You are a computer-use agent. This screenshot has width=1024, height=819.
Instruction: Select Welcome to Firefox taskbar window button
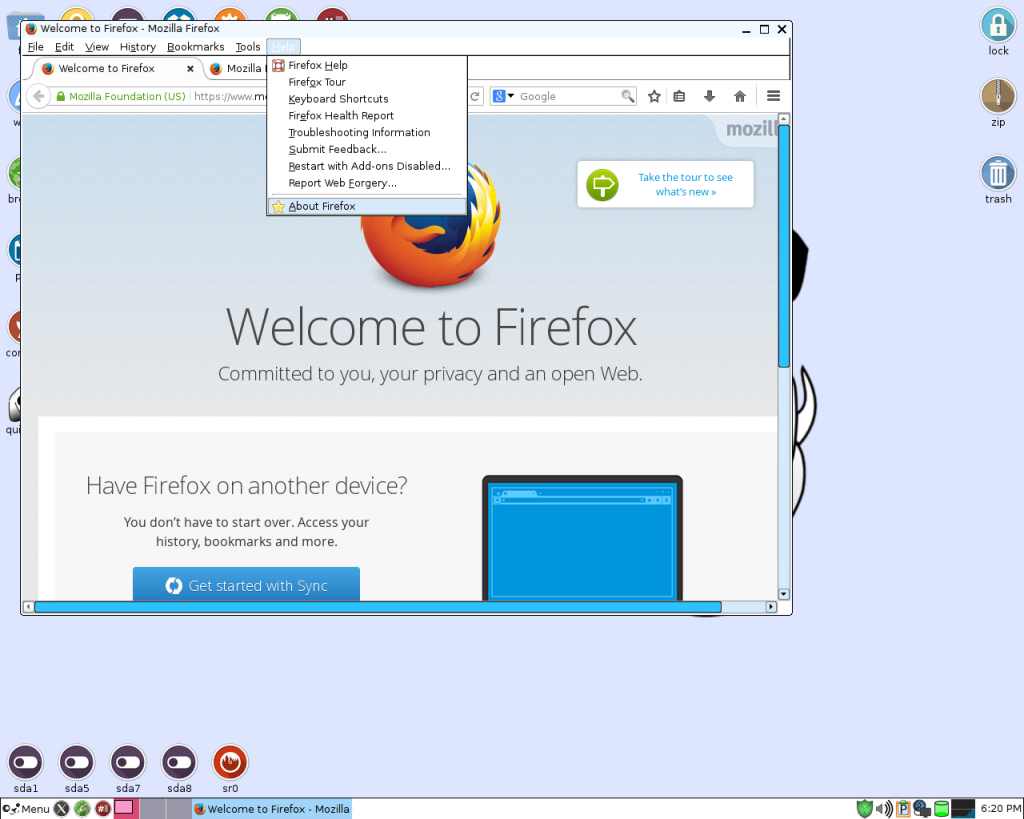pos(272,809)
